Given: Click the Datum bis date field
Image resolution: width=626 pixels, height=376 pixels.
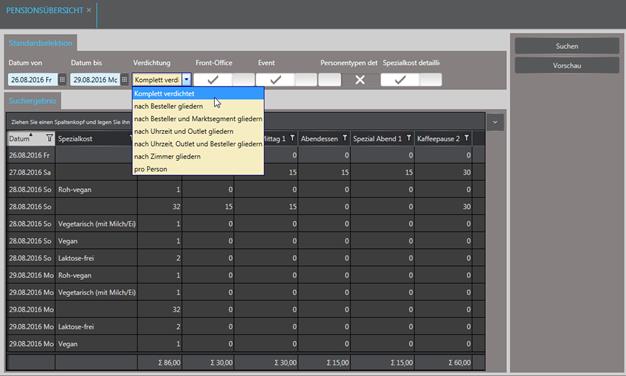Looking at the screenshot, I should 95,80.
